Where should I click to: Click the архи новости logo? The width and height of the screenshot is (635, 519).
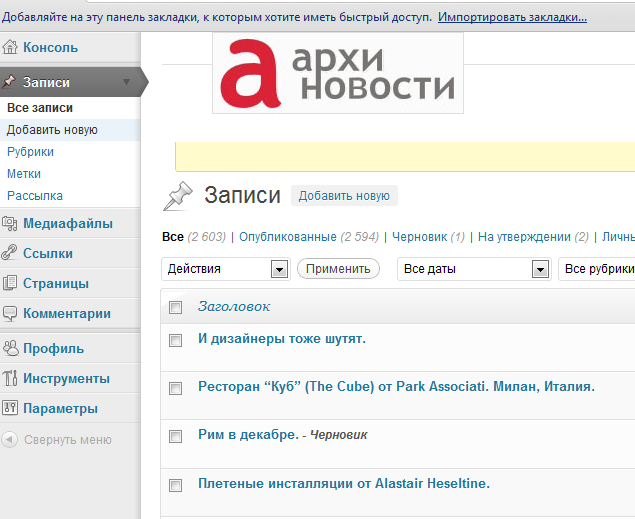pyautogui.click(x=338, y=73)
